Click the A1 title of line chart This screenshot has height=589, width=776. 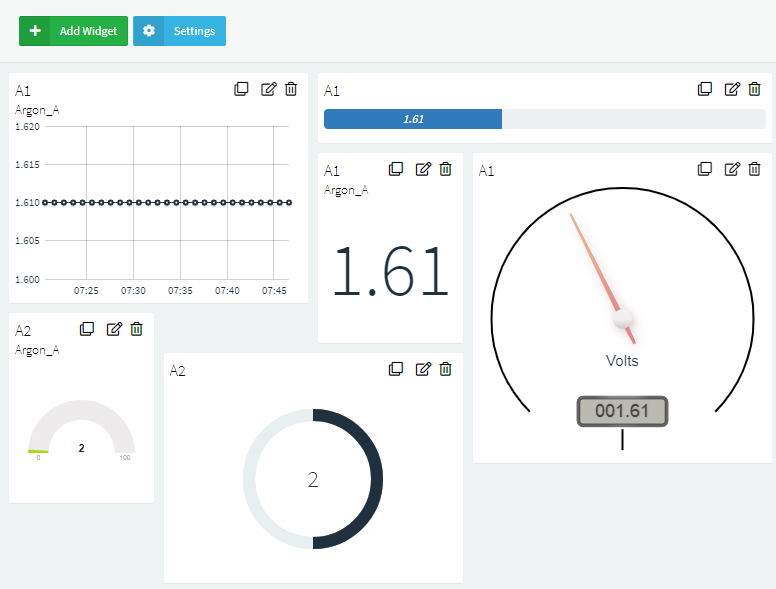23,91
